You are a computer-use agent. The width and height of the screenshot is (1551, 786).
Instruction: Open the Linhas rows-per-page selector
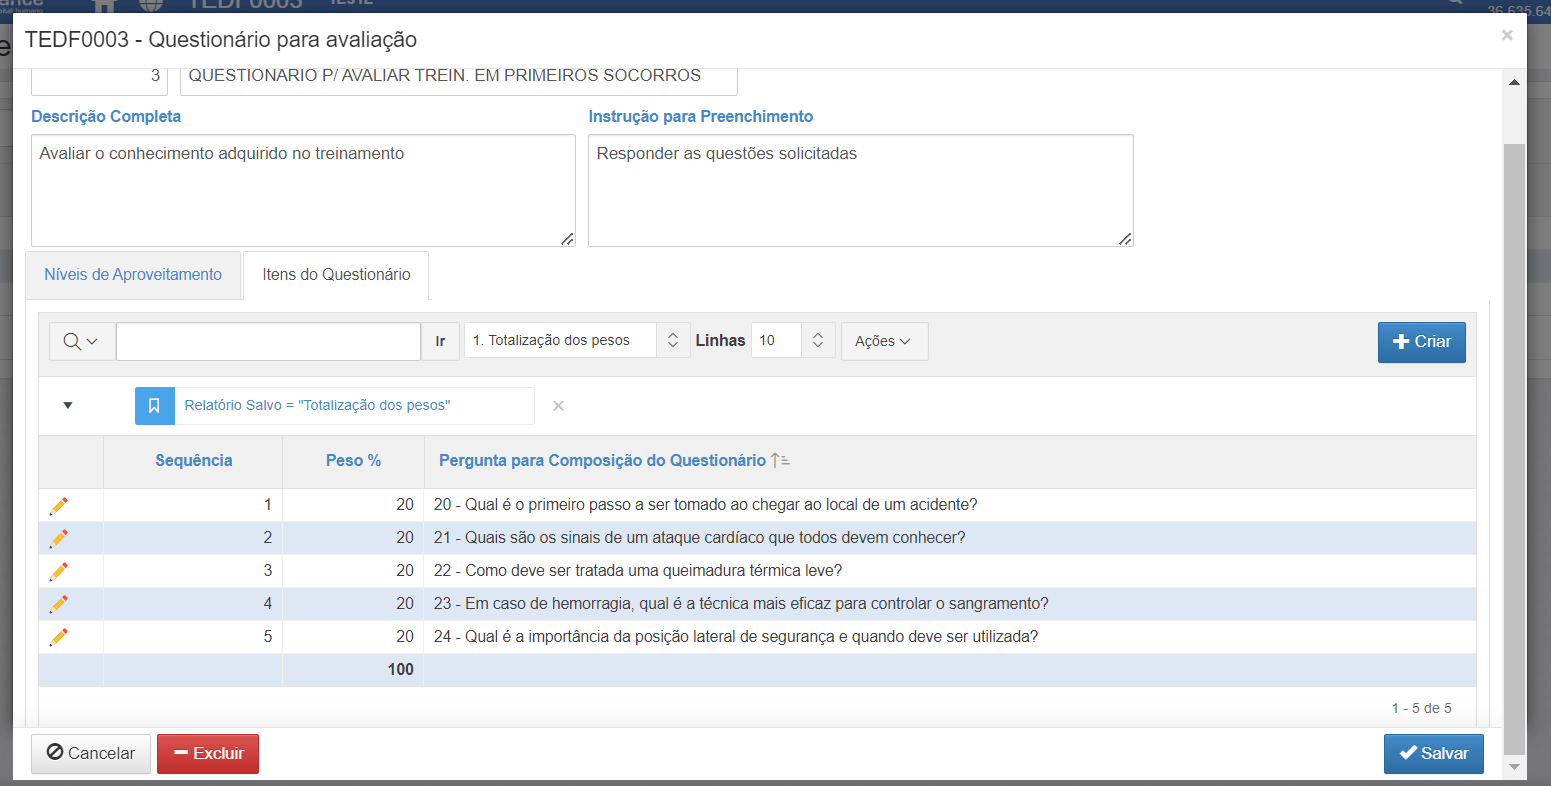pyautogui.click(x=793, y=340)
